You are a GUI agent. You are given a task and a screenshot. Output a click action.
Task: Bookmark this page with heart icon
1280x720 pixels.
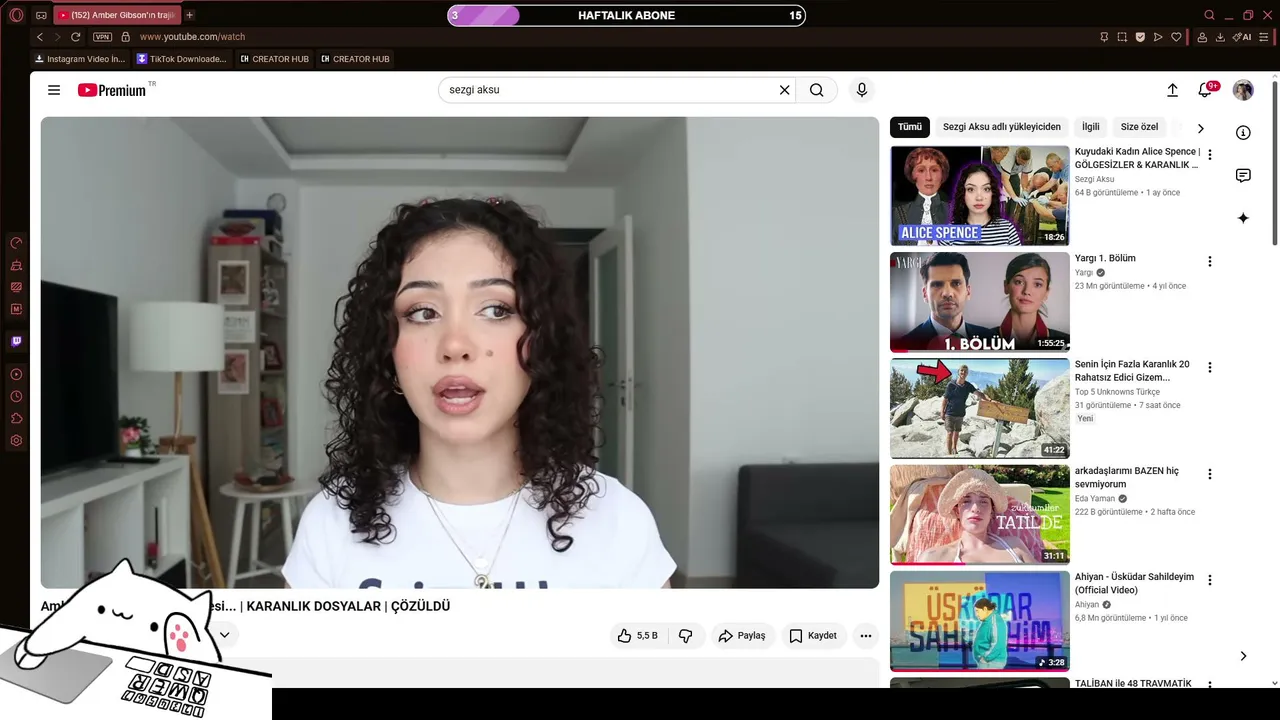1176,37
